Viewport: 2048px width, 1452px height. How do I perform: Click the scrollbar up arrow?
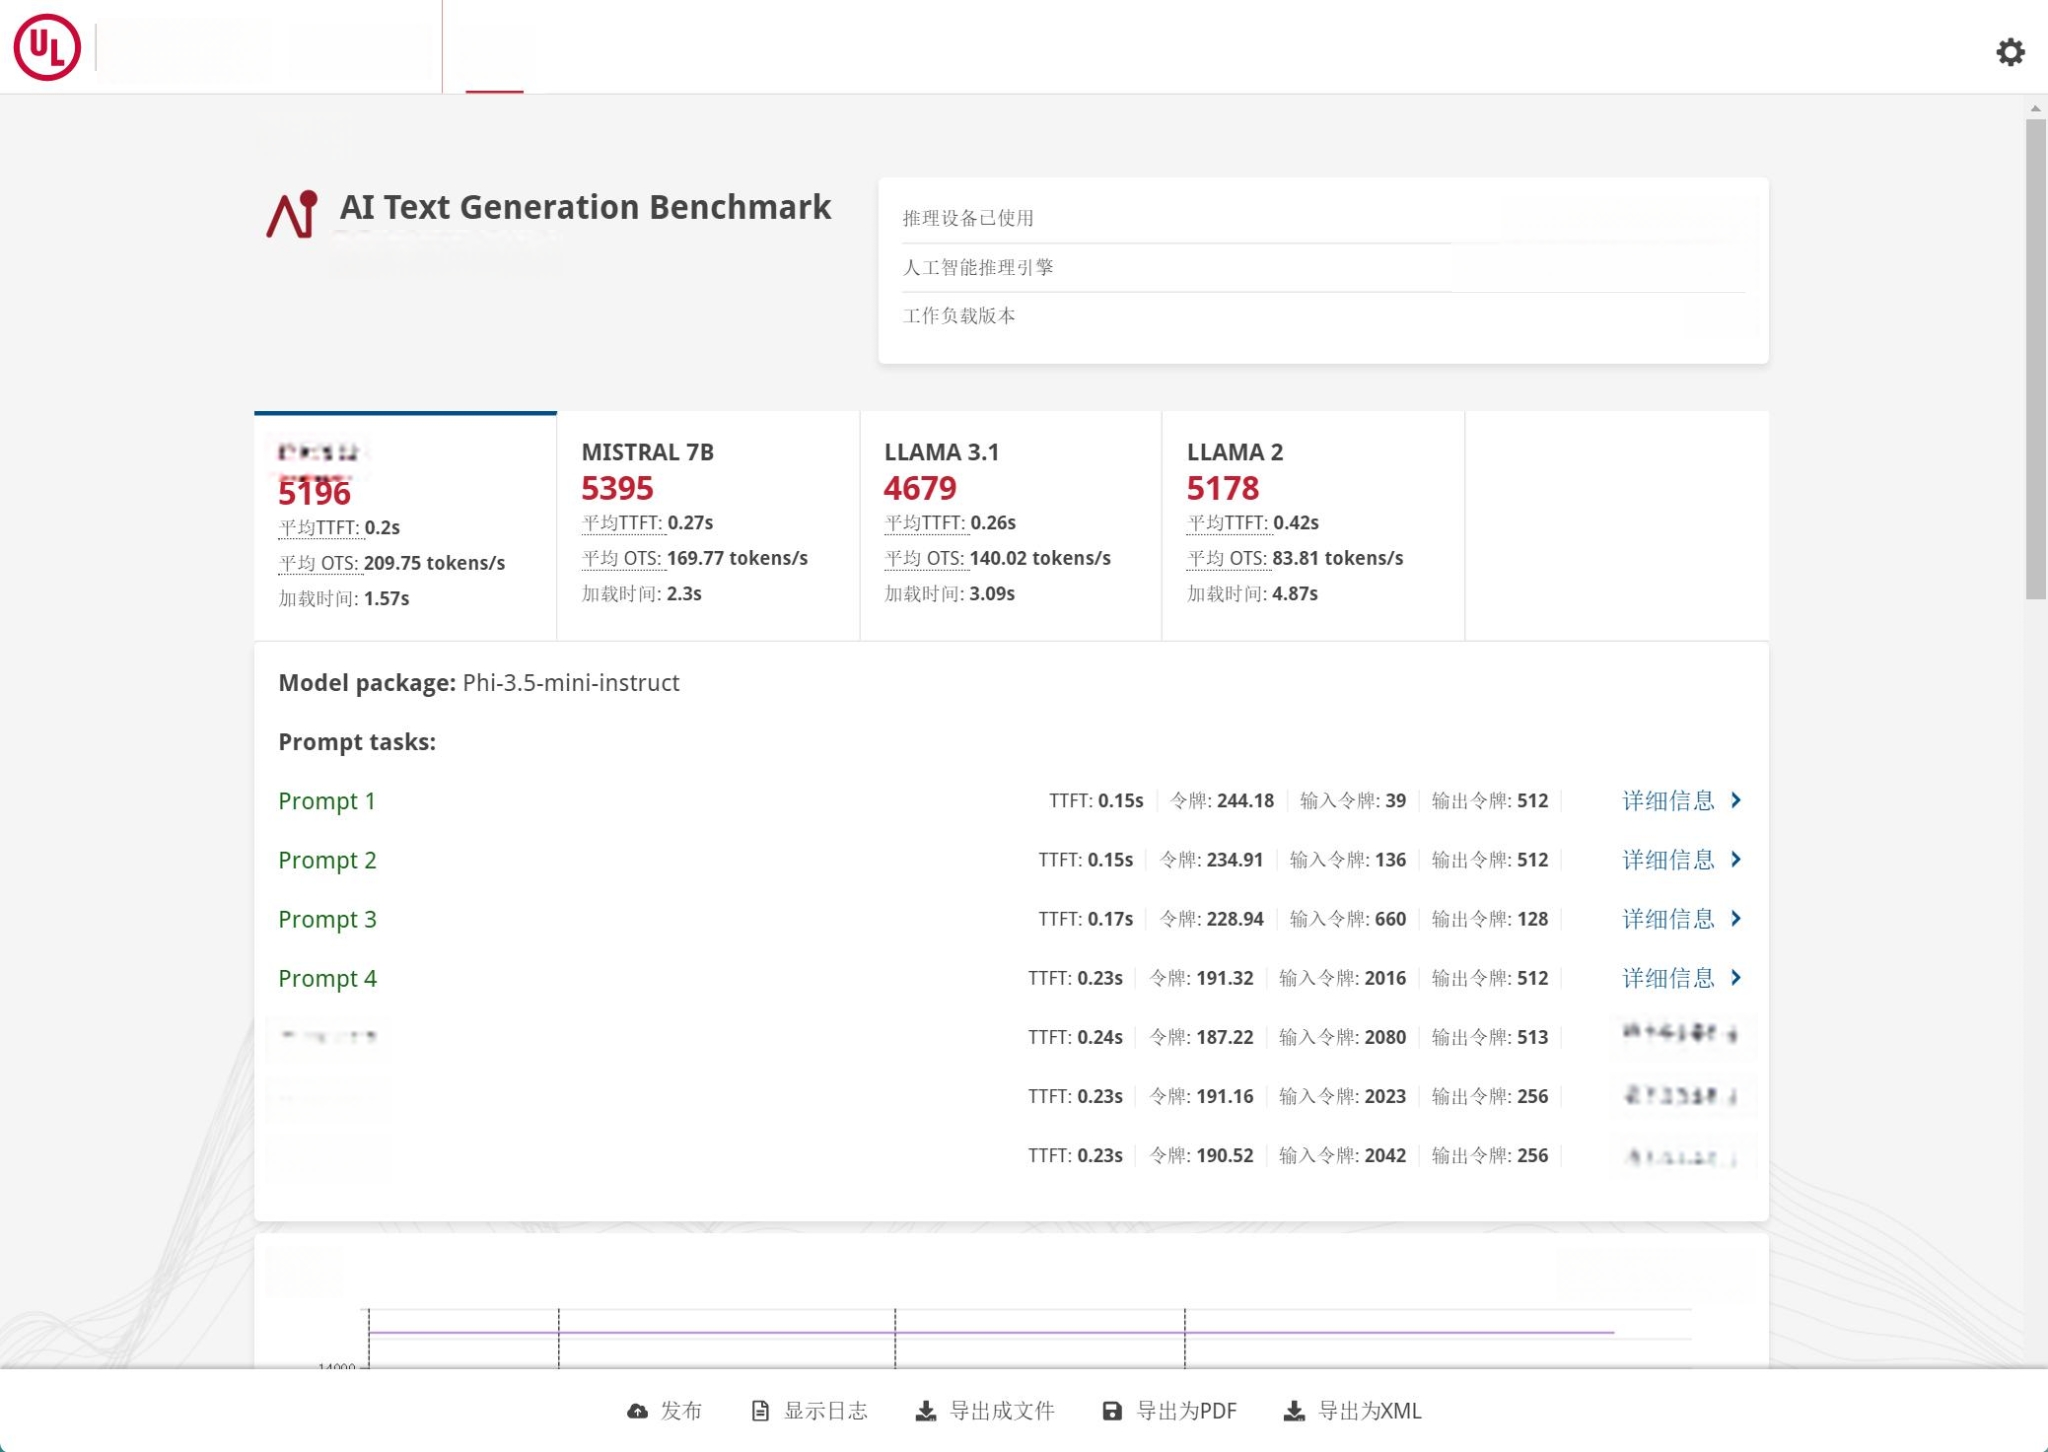pyautogui.click(x=2035, y=108)
